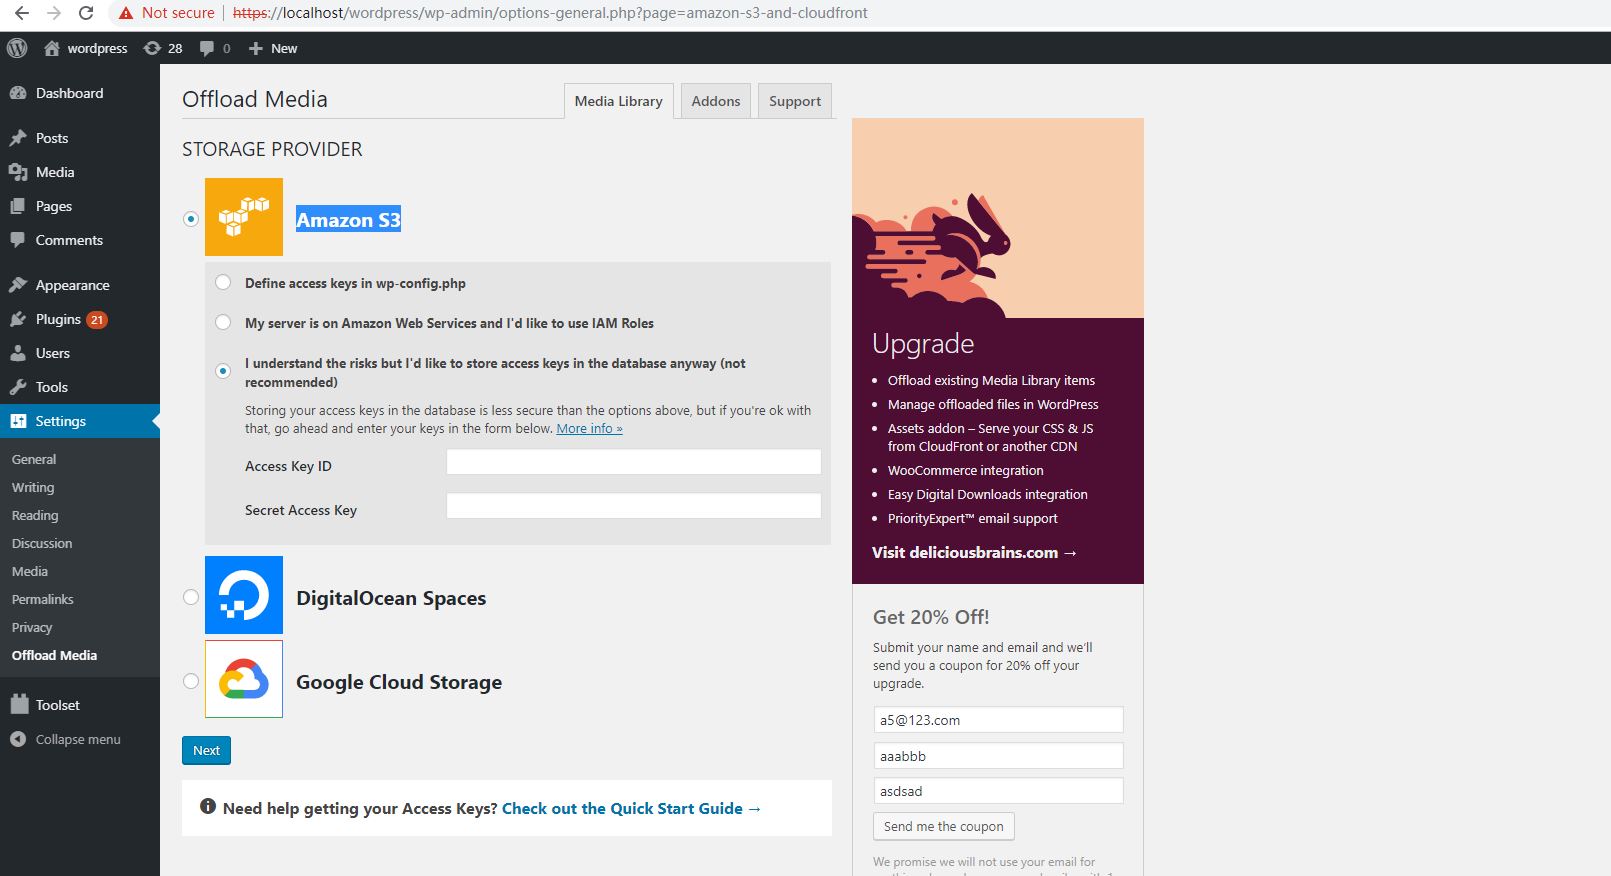
Task: Open Discussion settings submenu item
Action: [42, 543]
